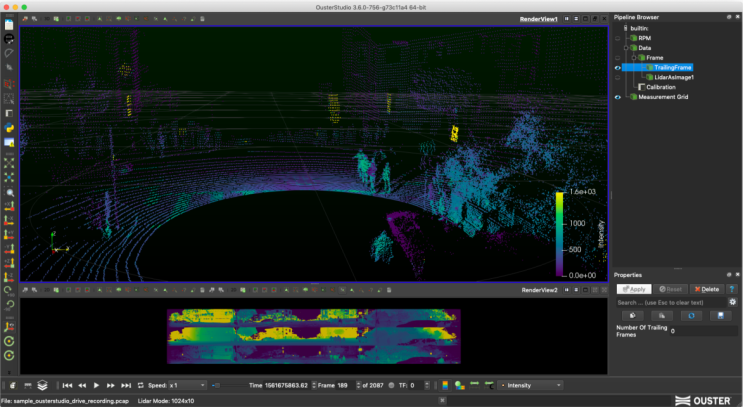Show the Frame source via its eye
The image size is (743, 407).
pyautogui.click(x=617, y=58)
